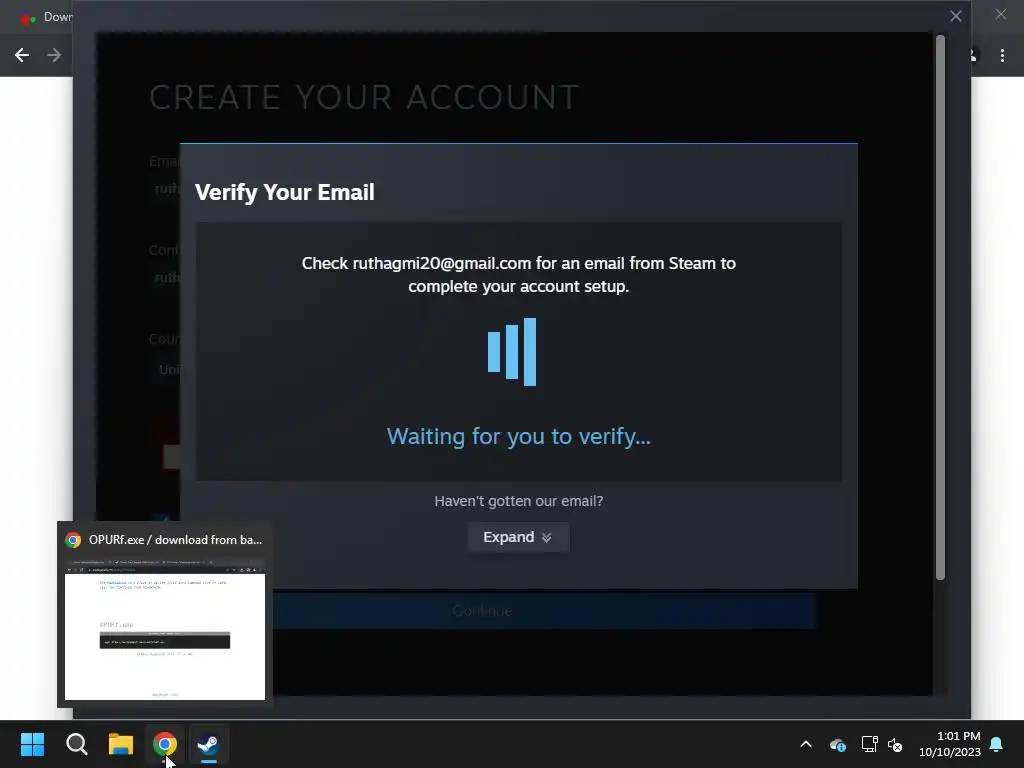Viewport: 1024px width, 768px height.
Task: Open File Explorer from the taskbar
Action: point(121,744)
